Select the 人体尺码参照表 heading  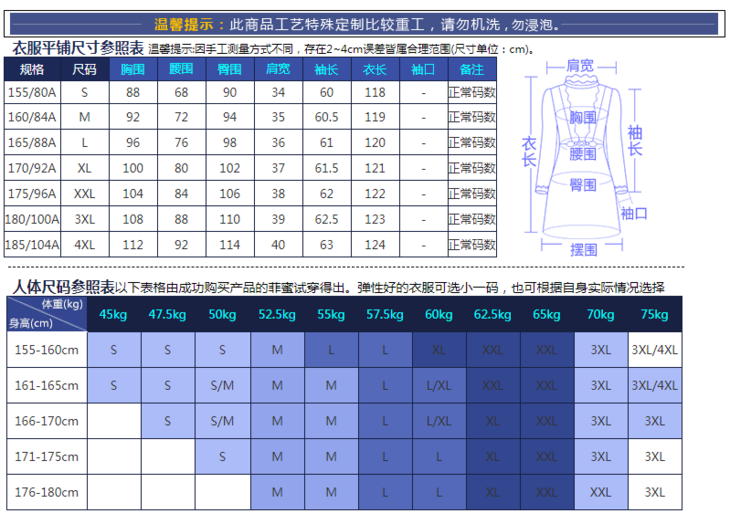pos(61,287)
